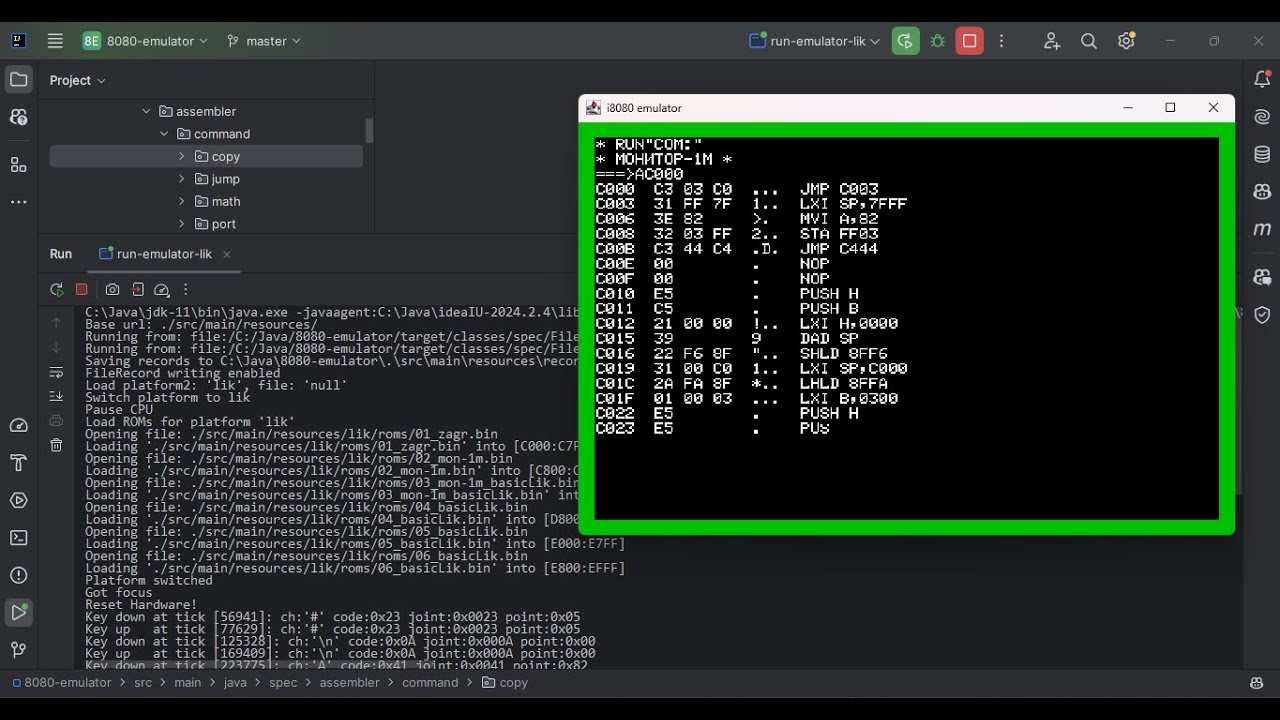
Task: Open Terminal tool window
Action: pos(18,537)
